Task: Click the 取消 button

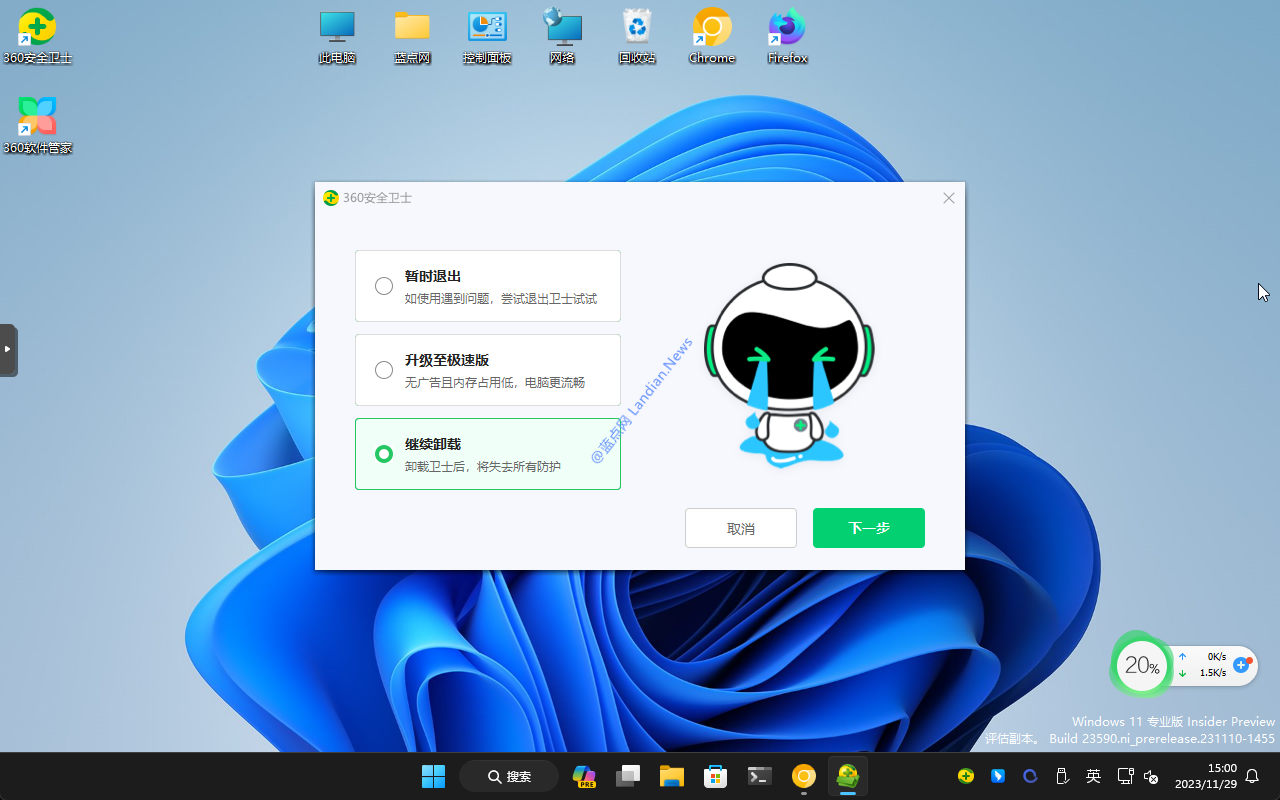Action: [x=741, y=528]
